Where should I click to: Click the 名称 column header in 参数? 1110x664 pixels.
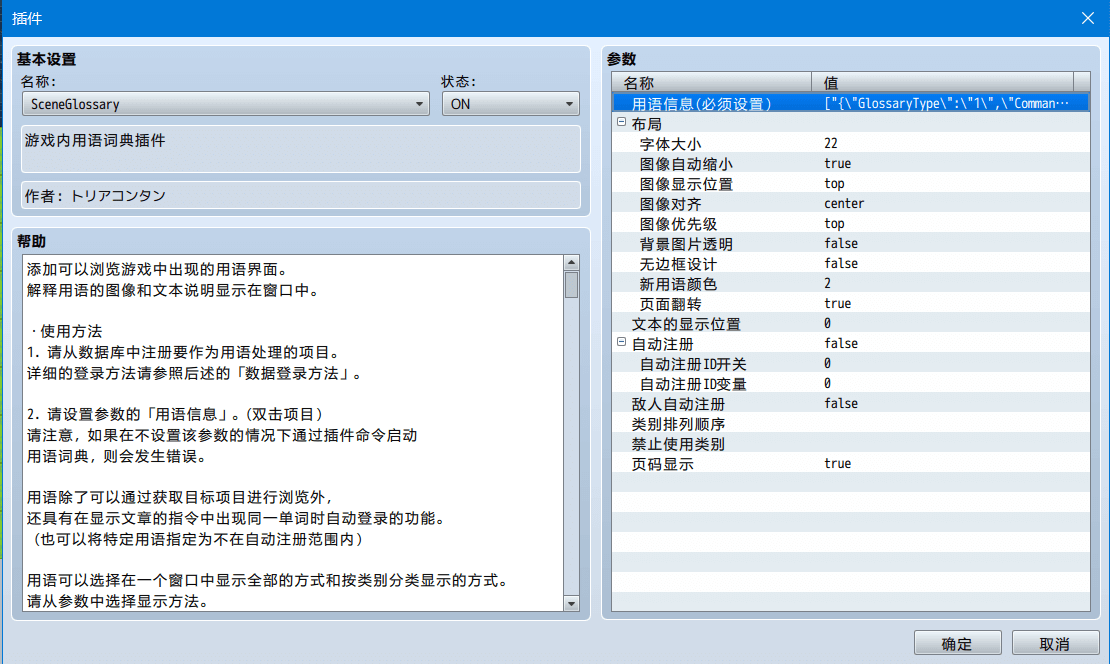[x=711, y=82]
